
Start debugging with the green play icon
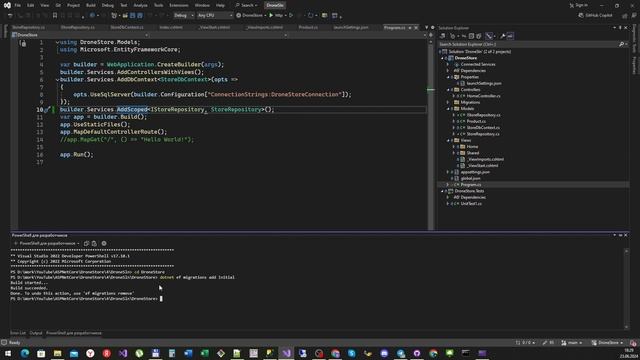point(271,16)
